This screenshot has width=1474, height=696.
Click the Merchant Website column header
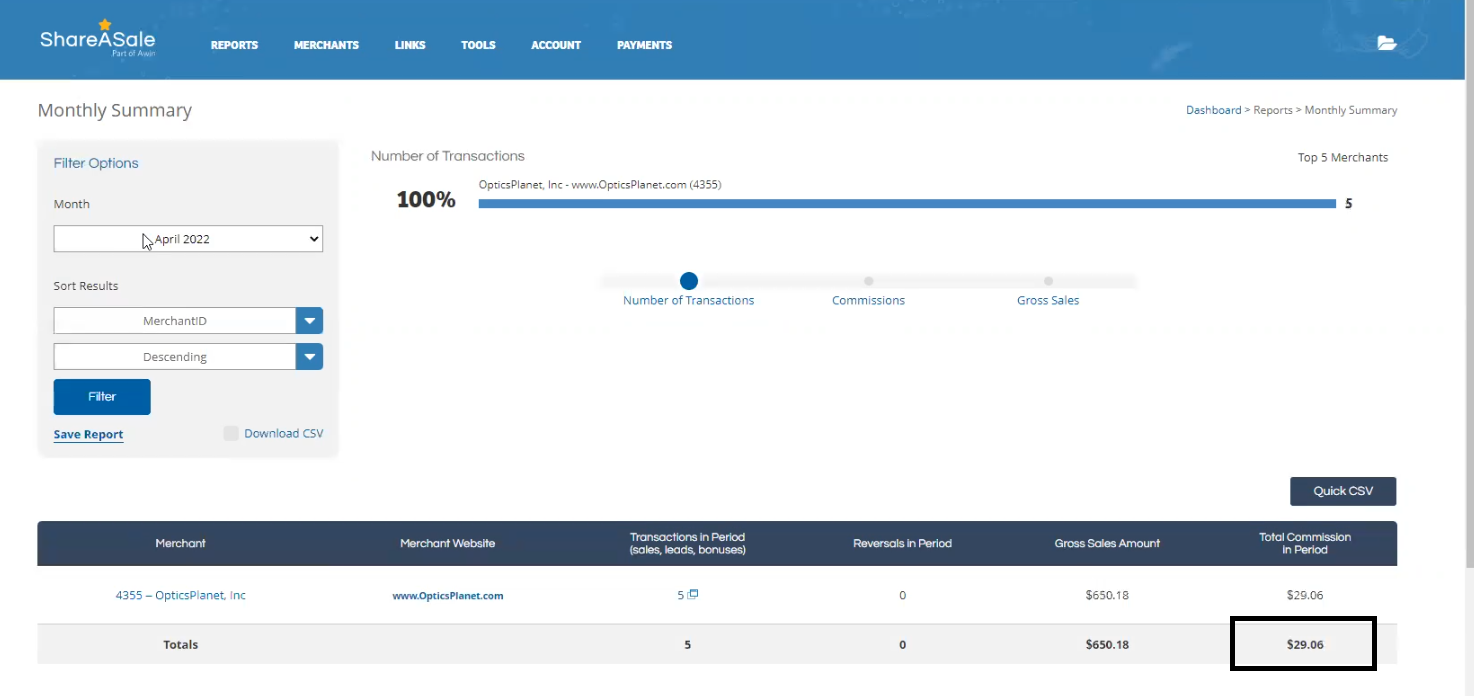point(447,543)
